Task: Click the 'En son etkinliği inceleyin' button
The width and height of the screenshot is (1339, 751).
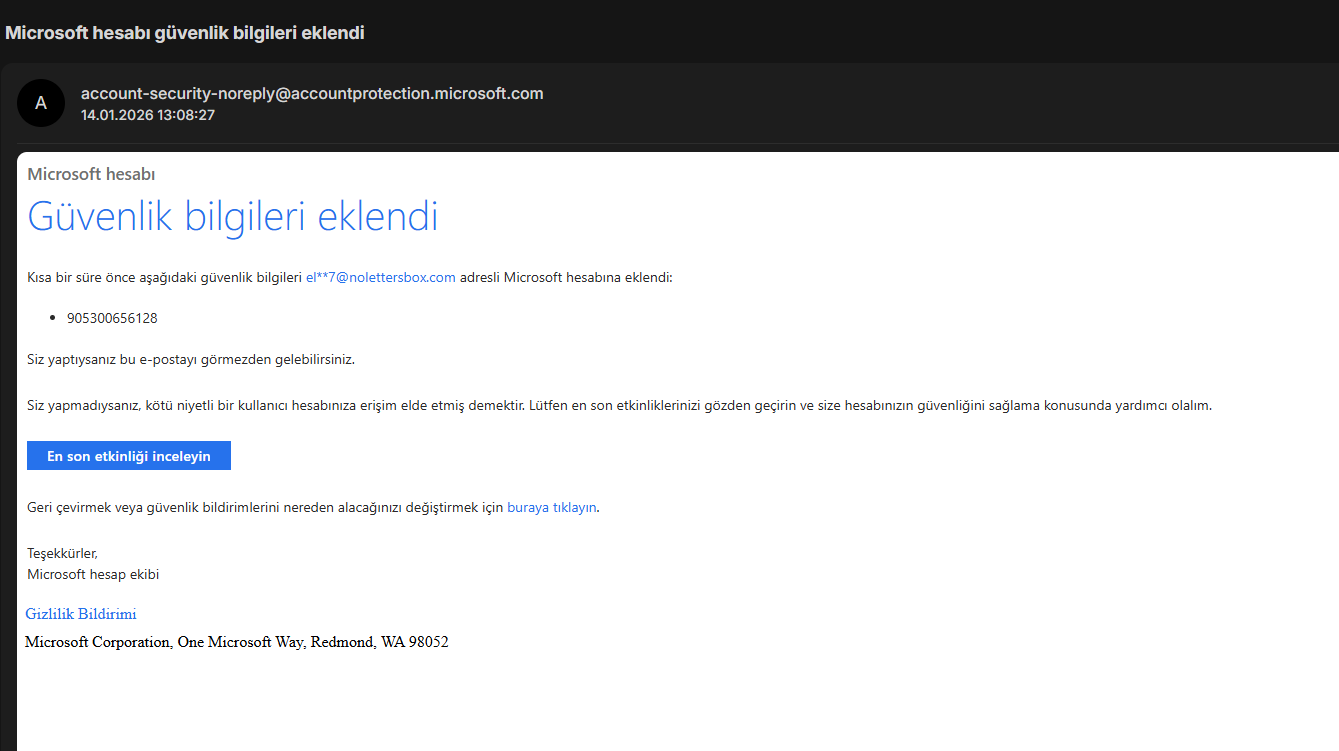Action: pyautogui.click(x=129, y=455)
